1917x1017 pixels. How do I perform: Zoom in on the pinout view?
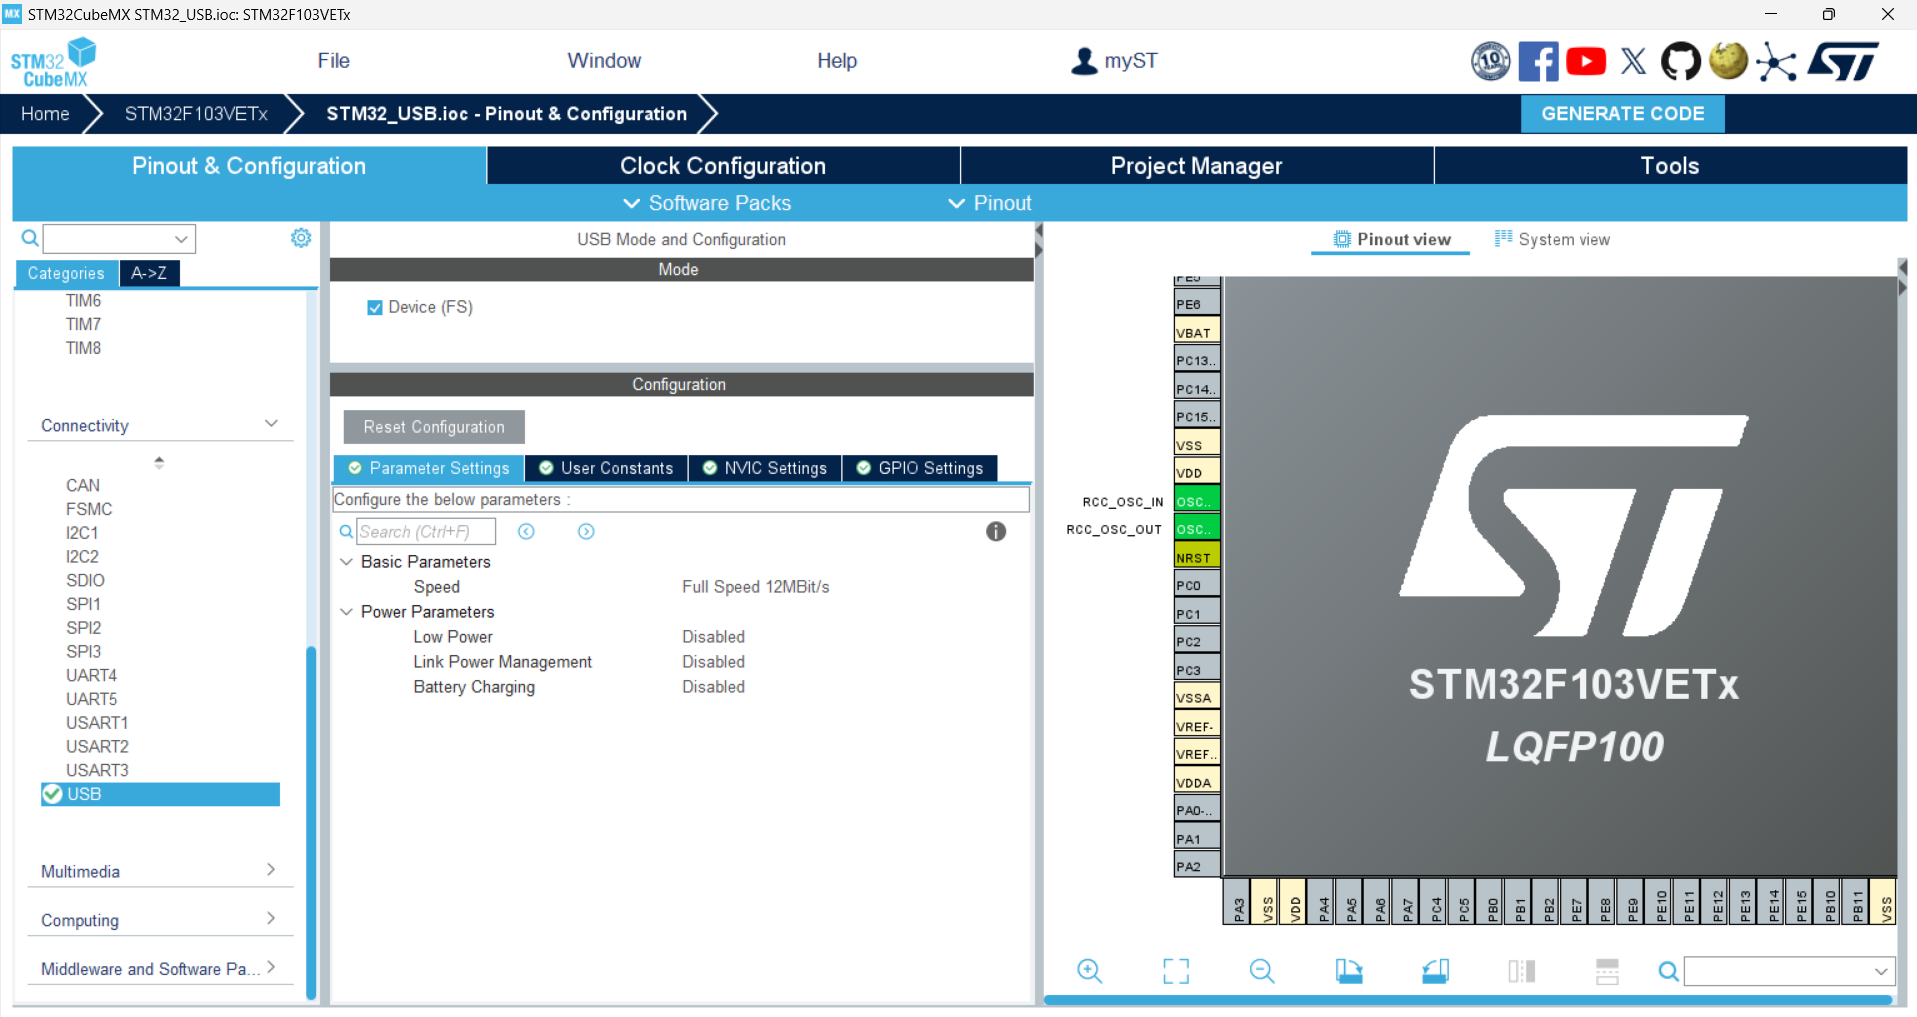click(1090, 971)
